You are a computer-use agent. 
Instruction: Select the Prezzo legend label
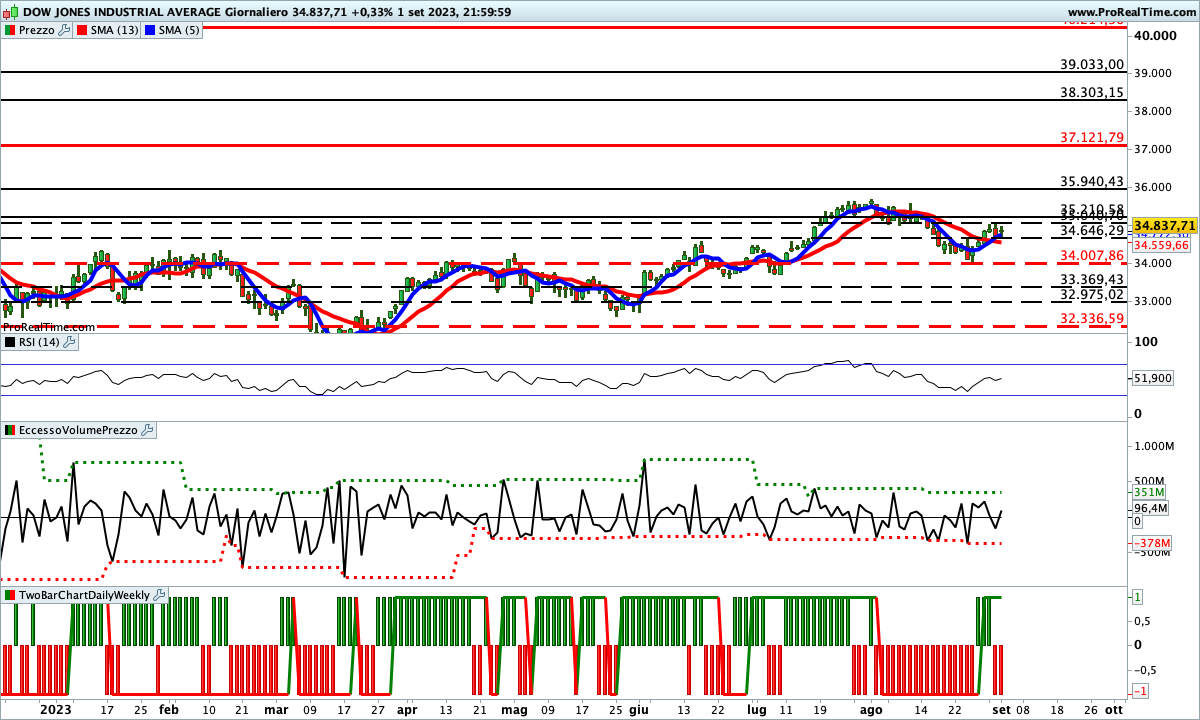coord(37,30)
